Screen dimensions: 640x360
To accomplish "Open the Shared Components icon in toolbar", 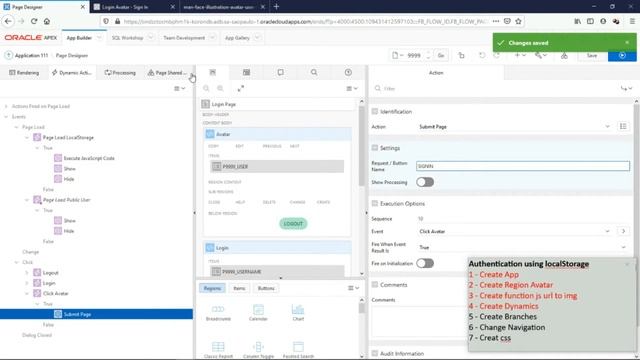I will (x=564, y=56).
